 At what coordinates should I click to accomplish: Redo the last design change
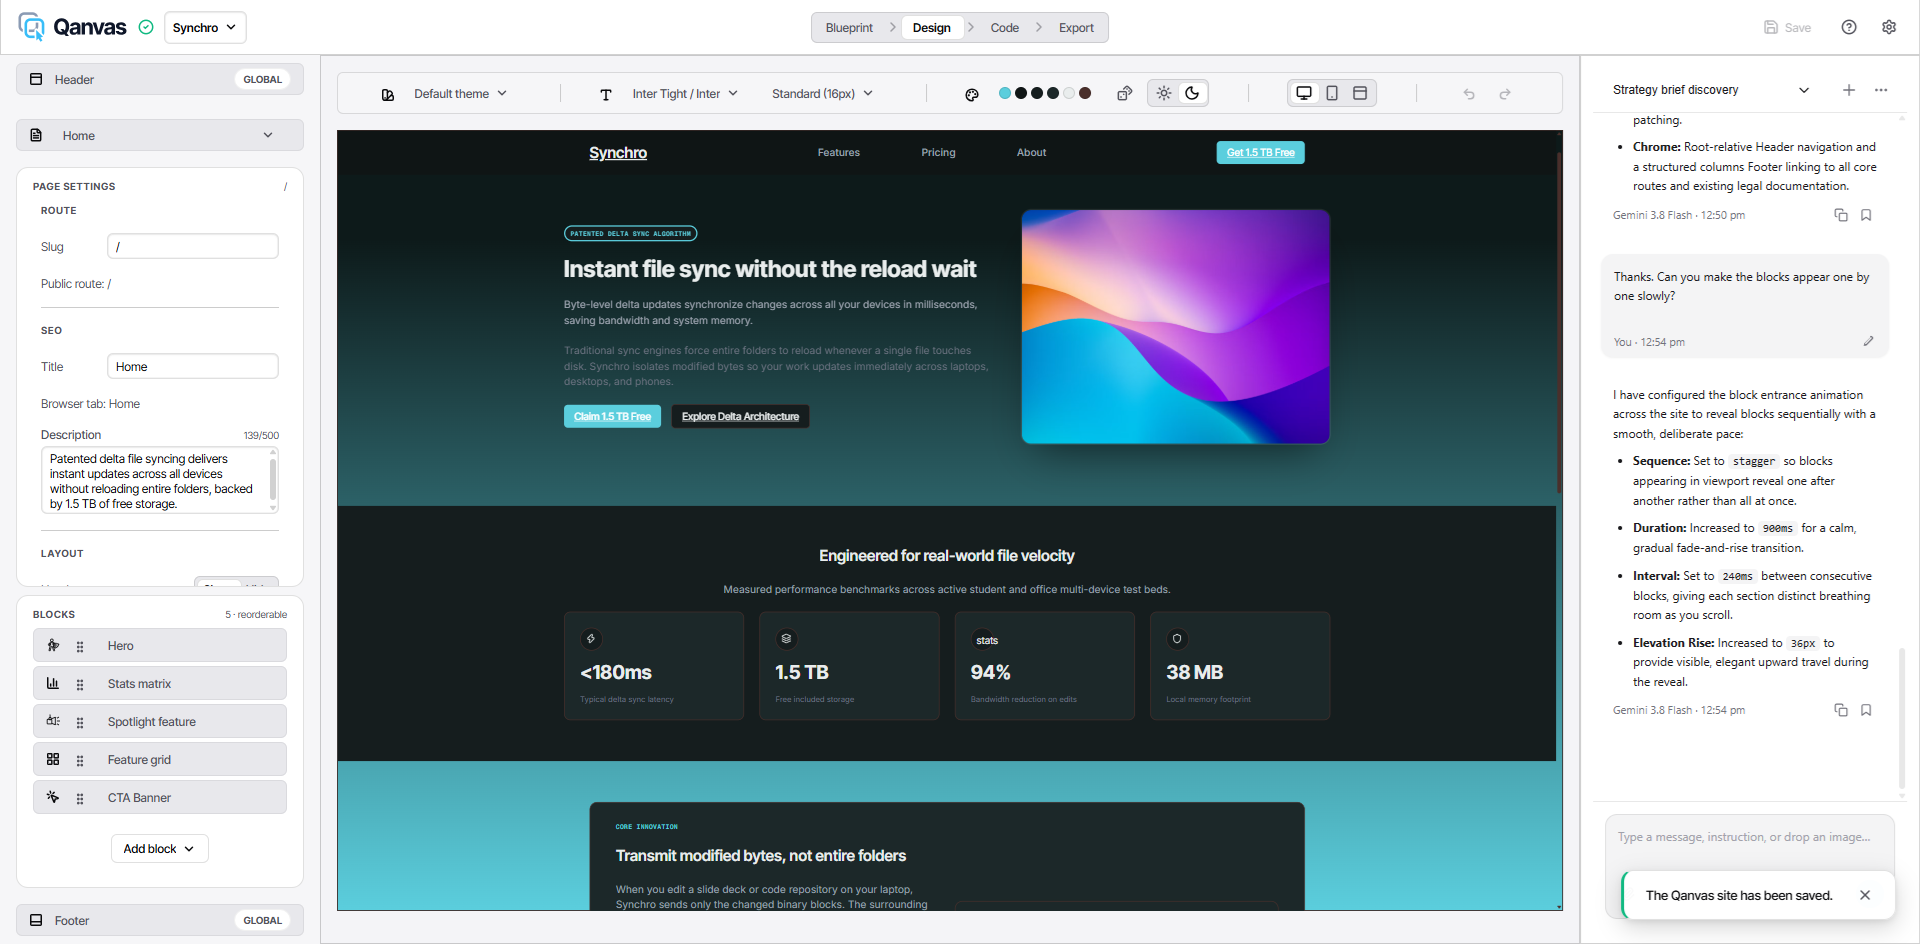pos(1505,94)
